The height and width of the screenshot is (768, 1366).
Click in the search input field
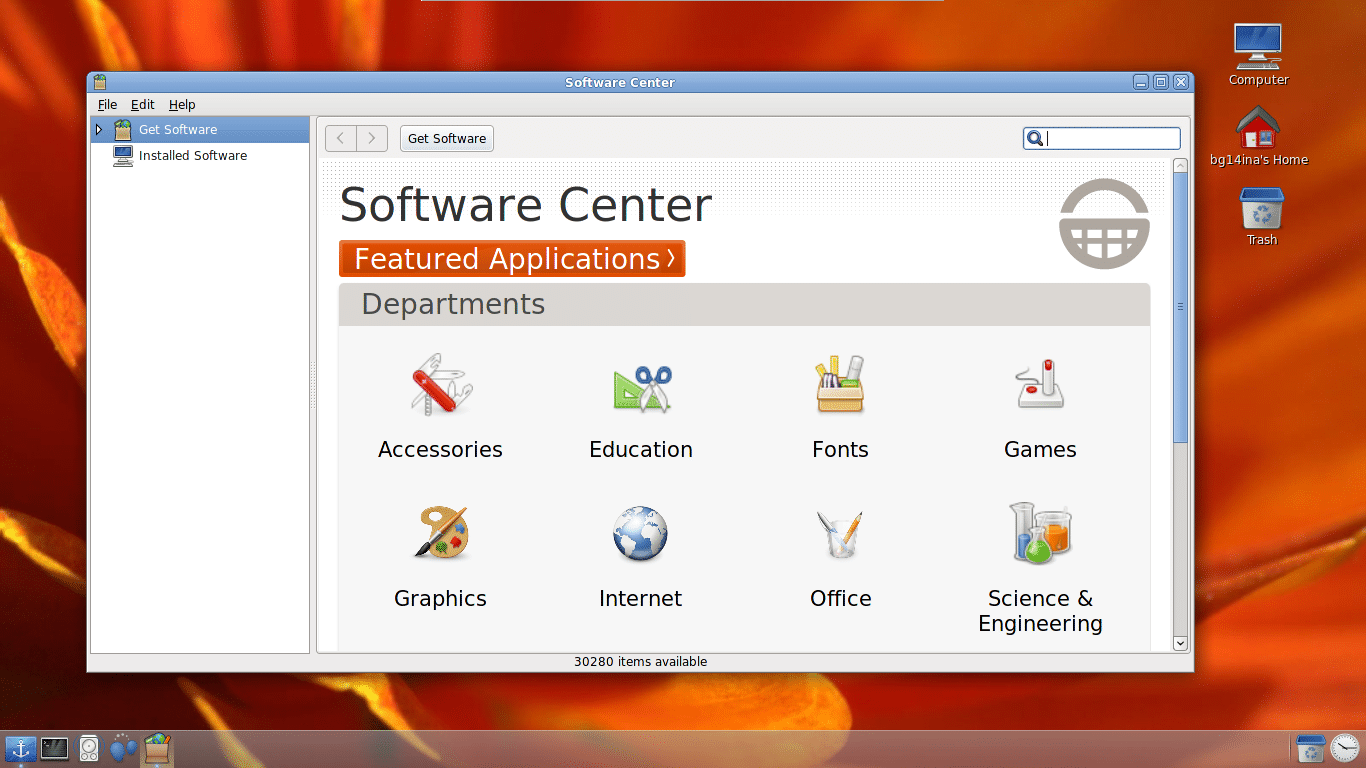(1110, 139)
